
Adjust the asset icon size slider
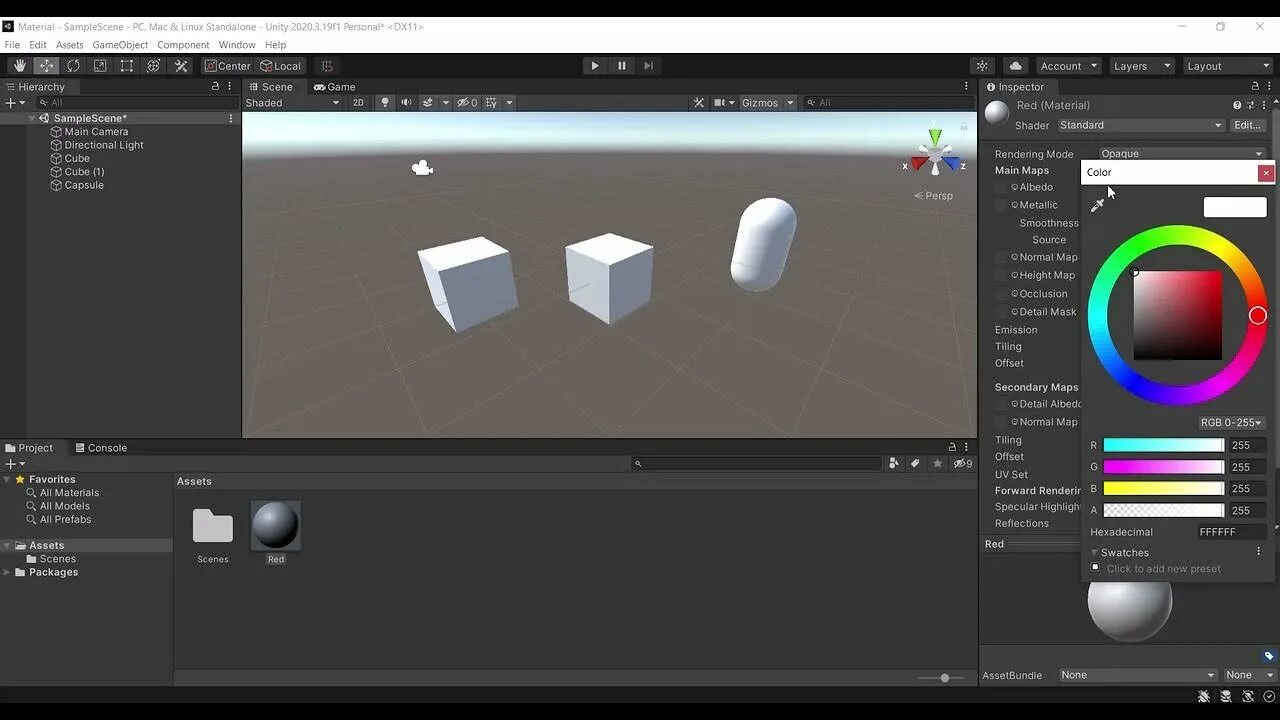[x=945, y=678]
